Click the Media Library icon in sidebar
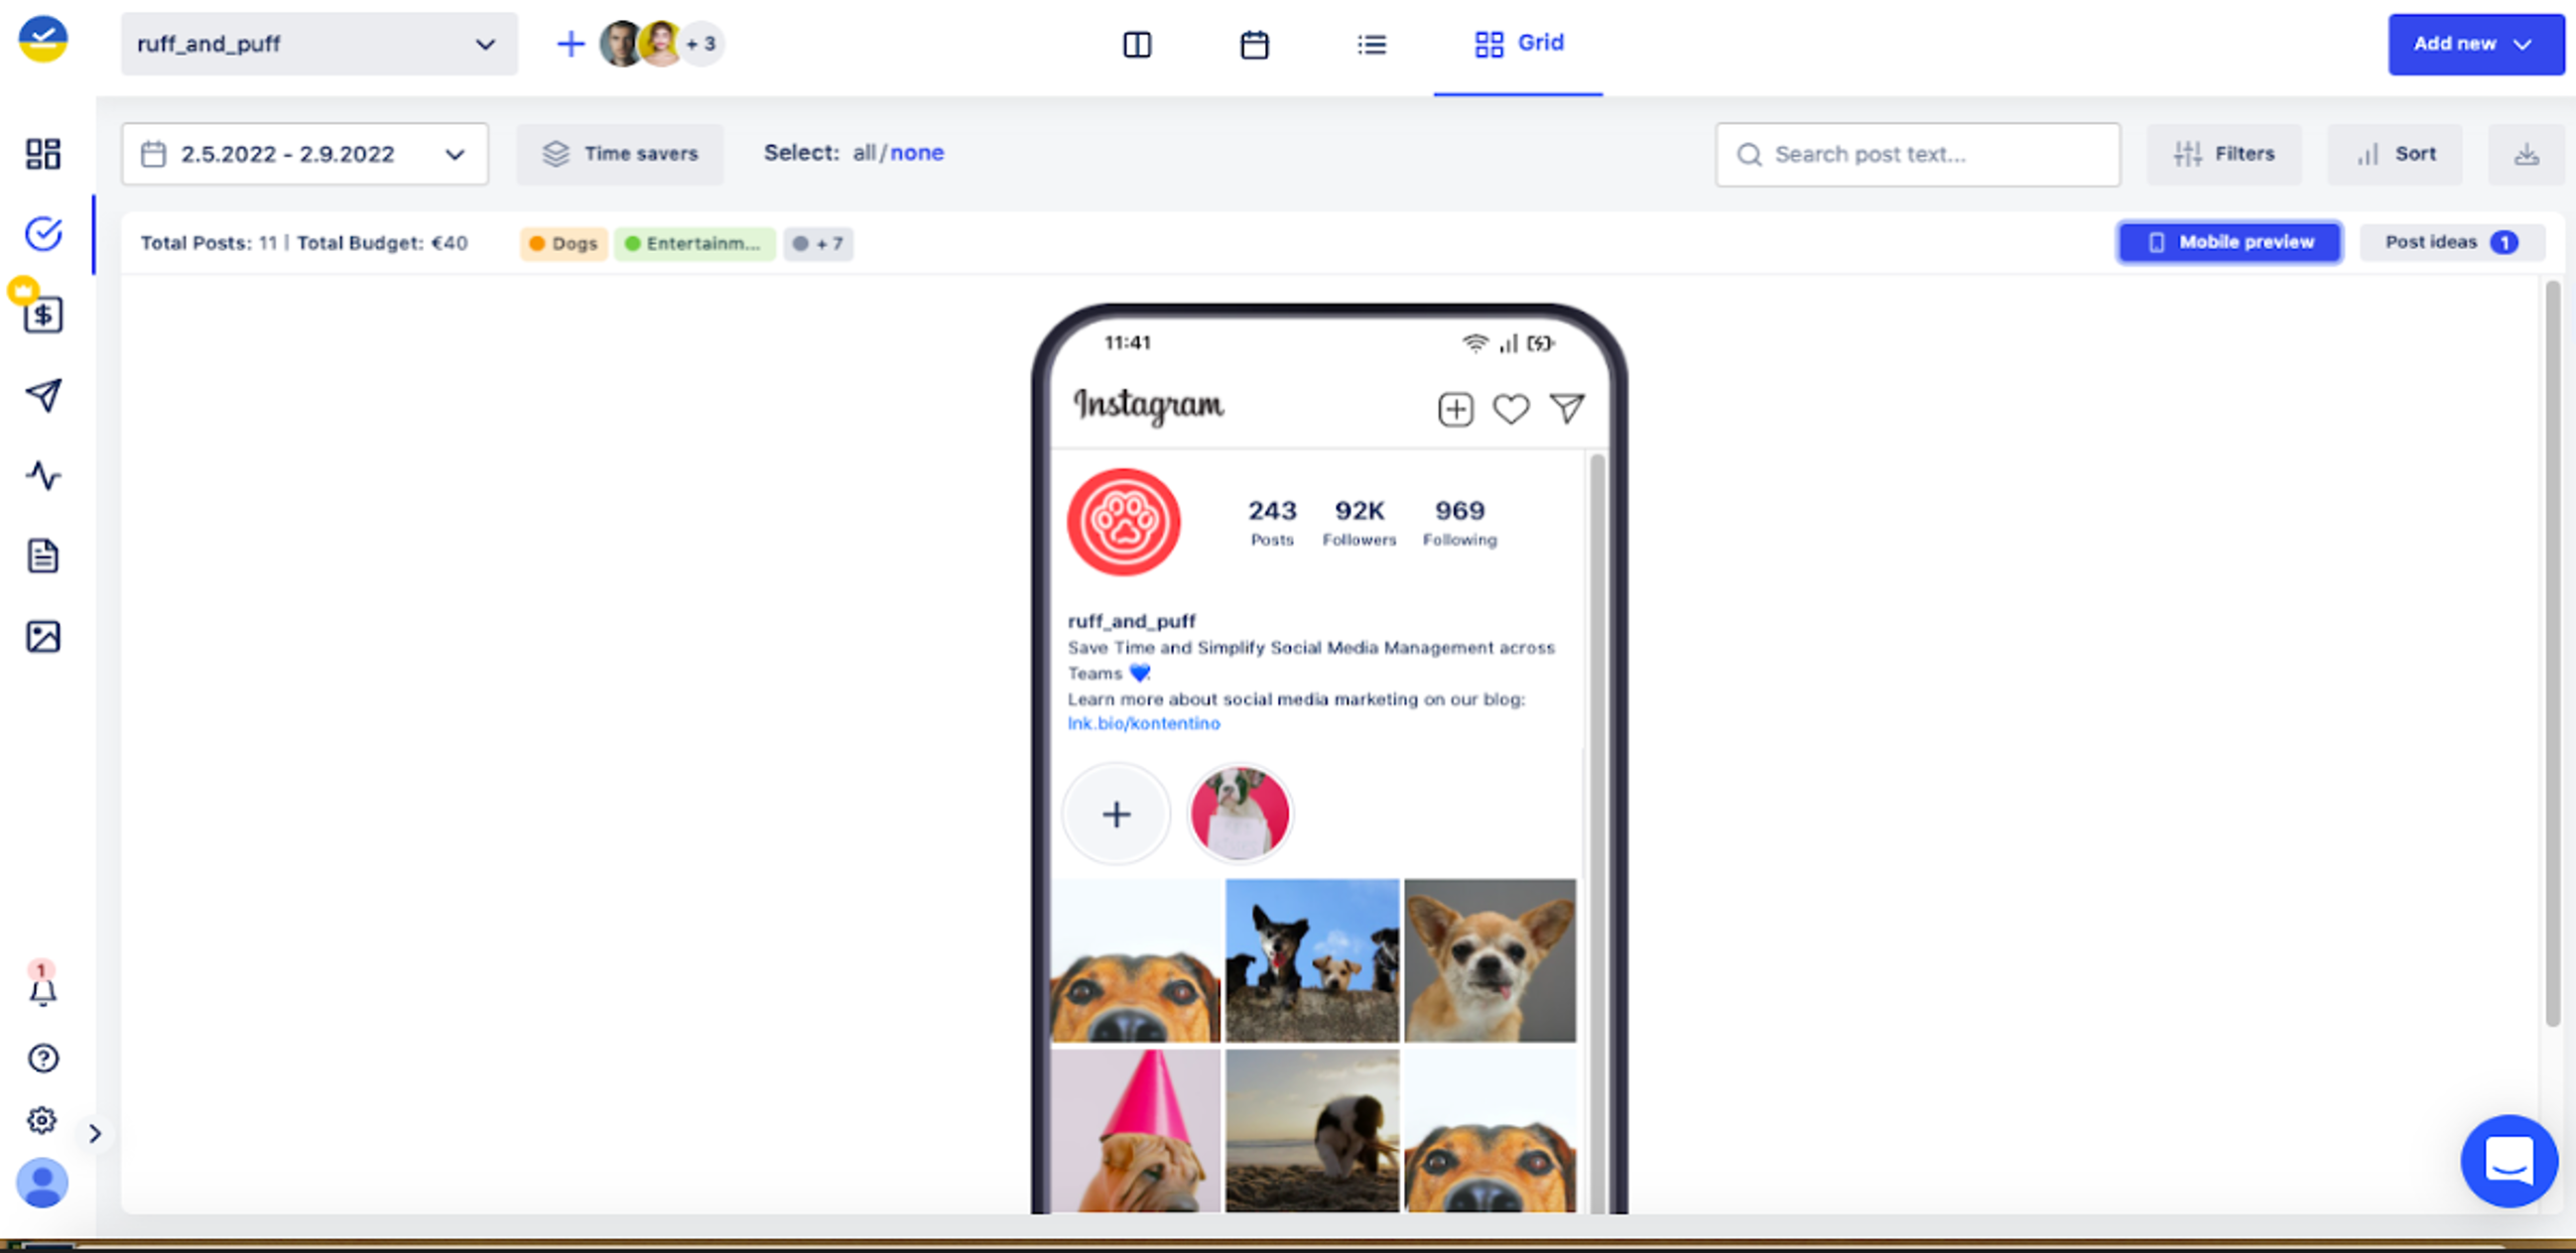This screenshot has height=1253, width=2576. click(x=43, y=637)
